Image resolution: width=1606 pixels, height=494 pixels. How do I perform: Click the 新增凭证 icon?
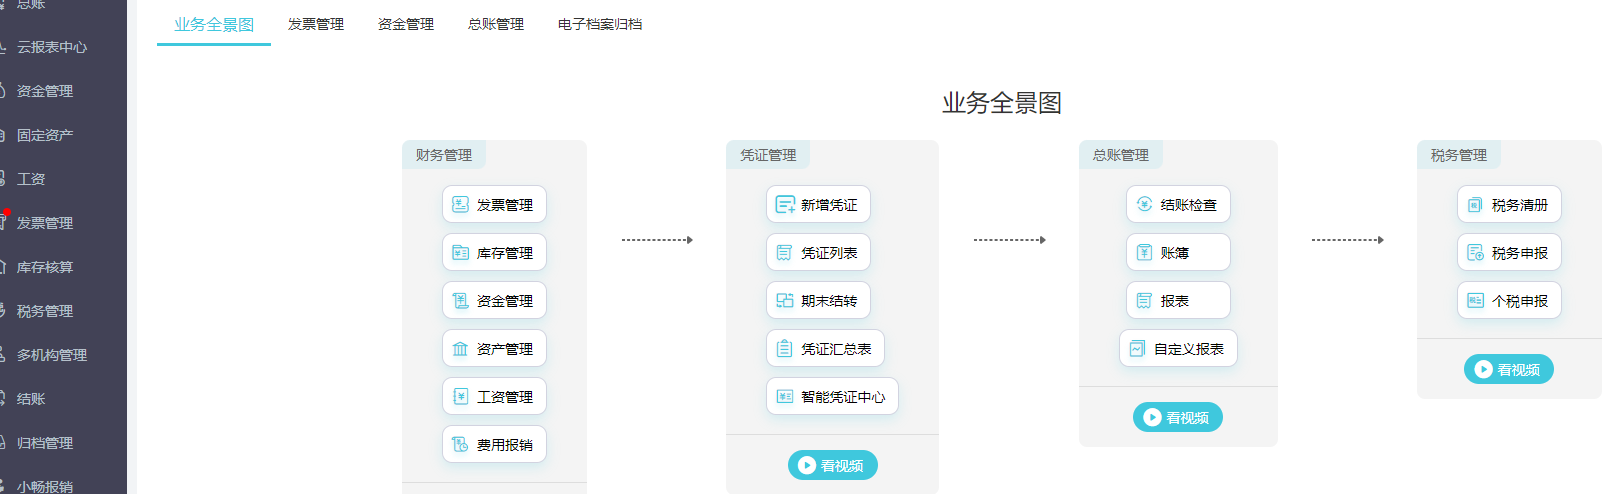(785, 205)
